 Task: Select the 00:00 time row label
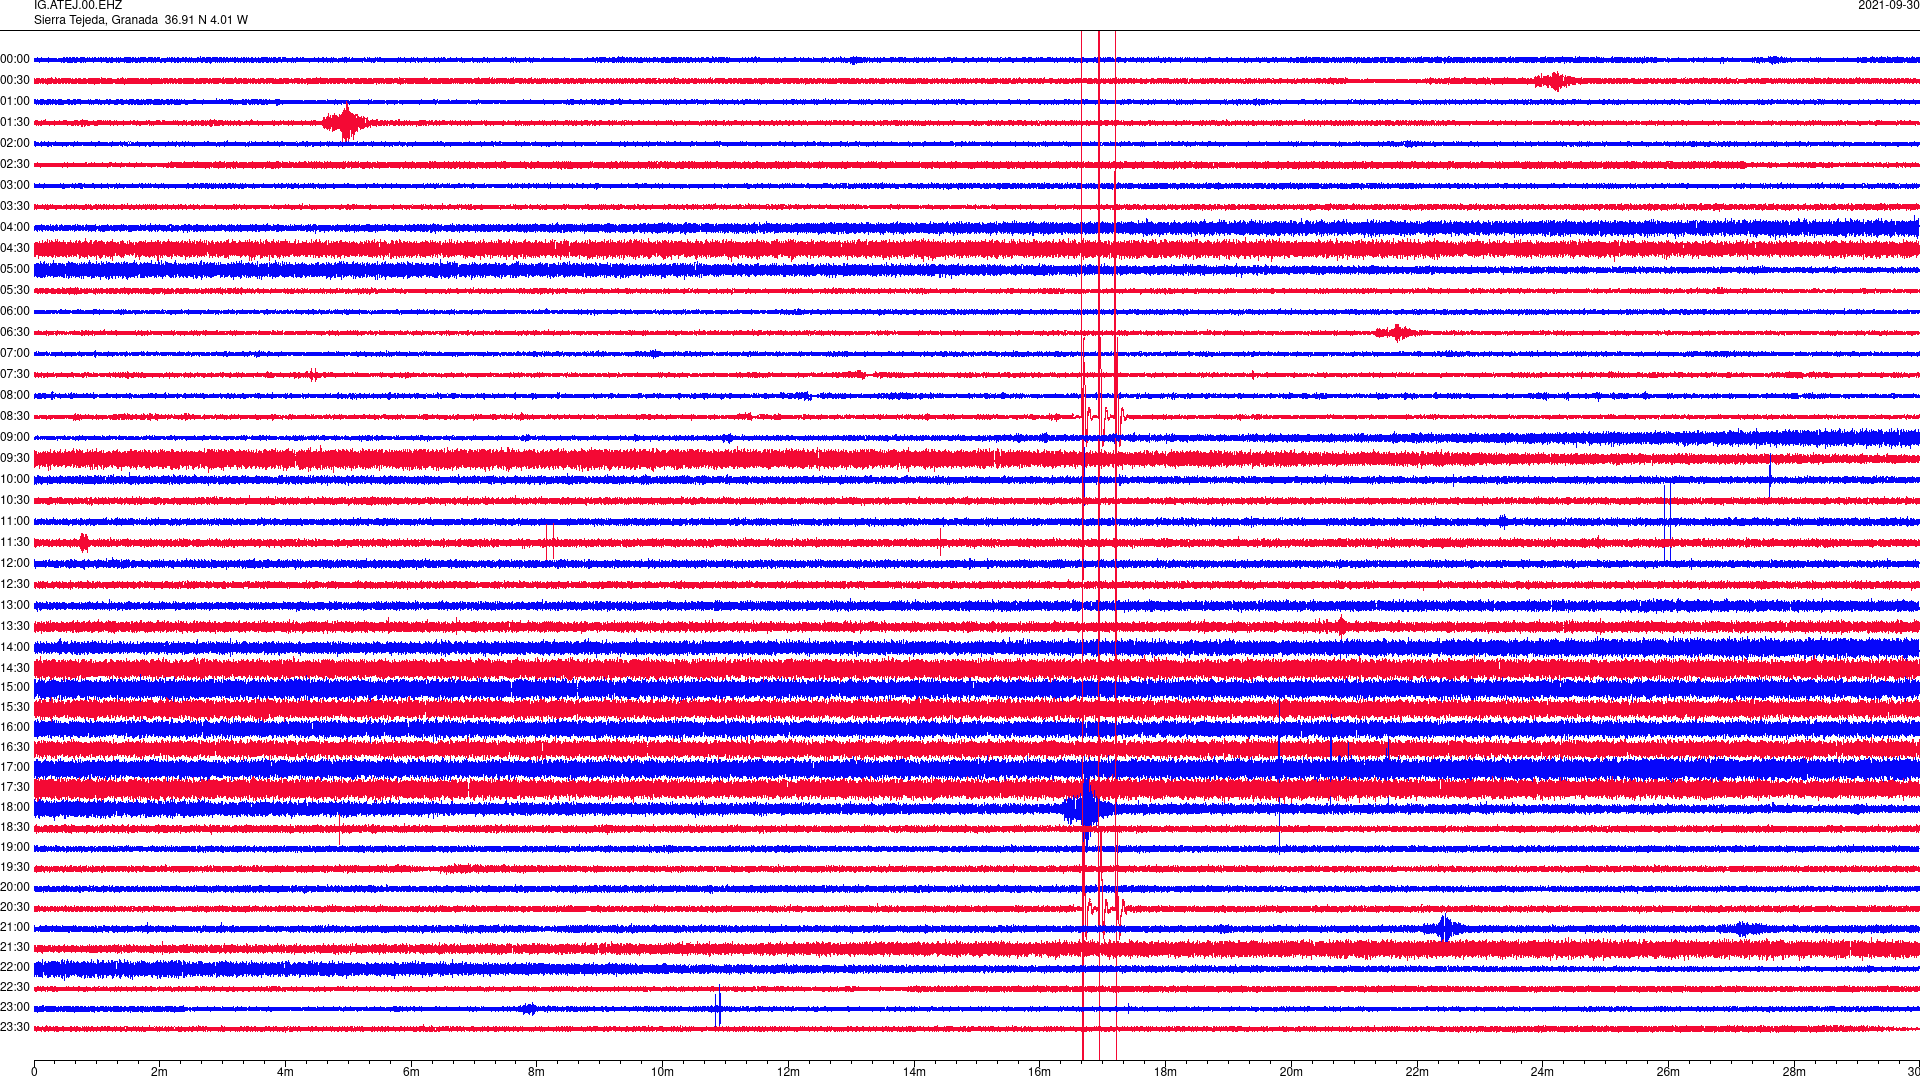click(x=15, y=60)
